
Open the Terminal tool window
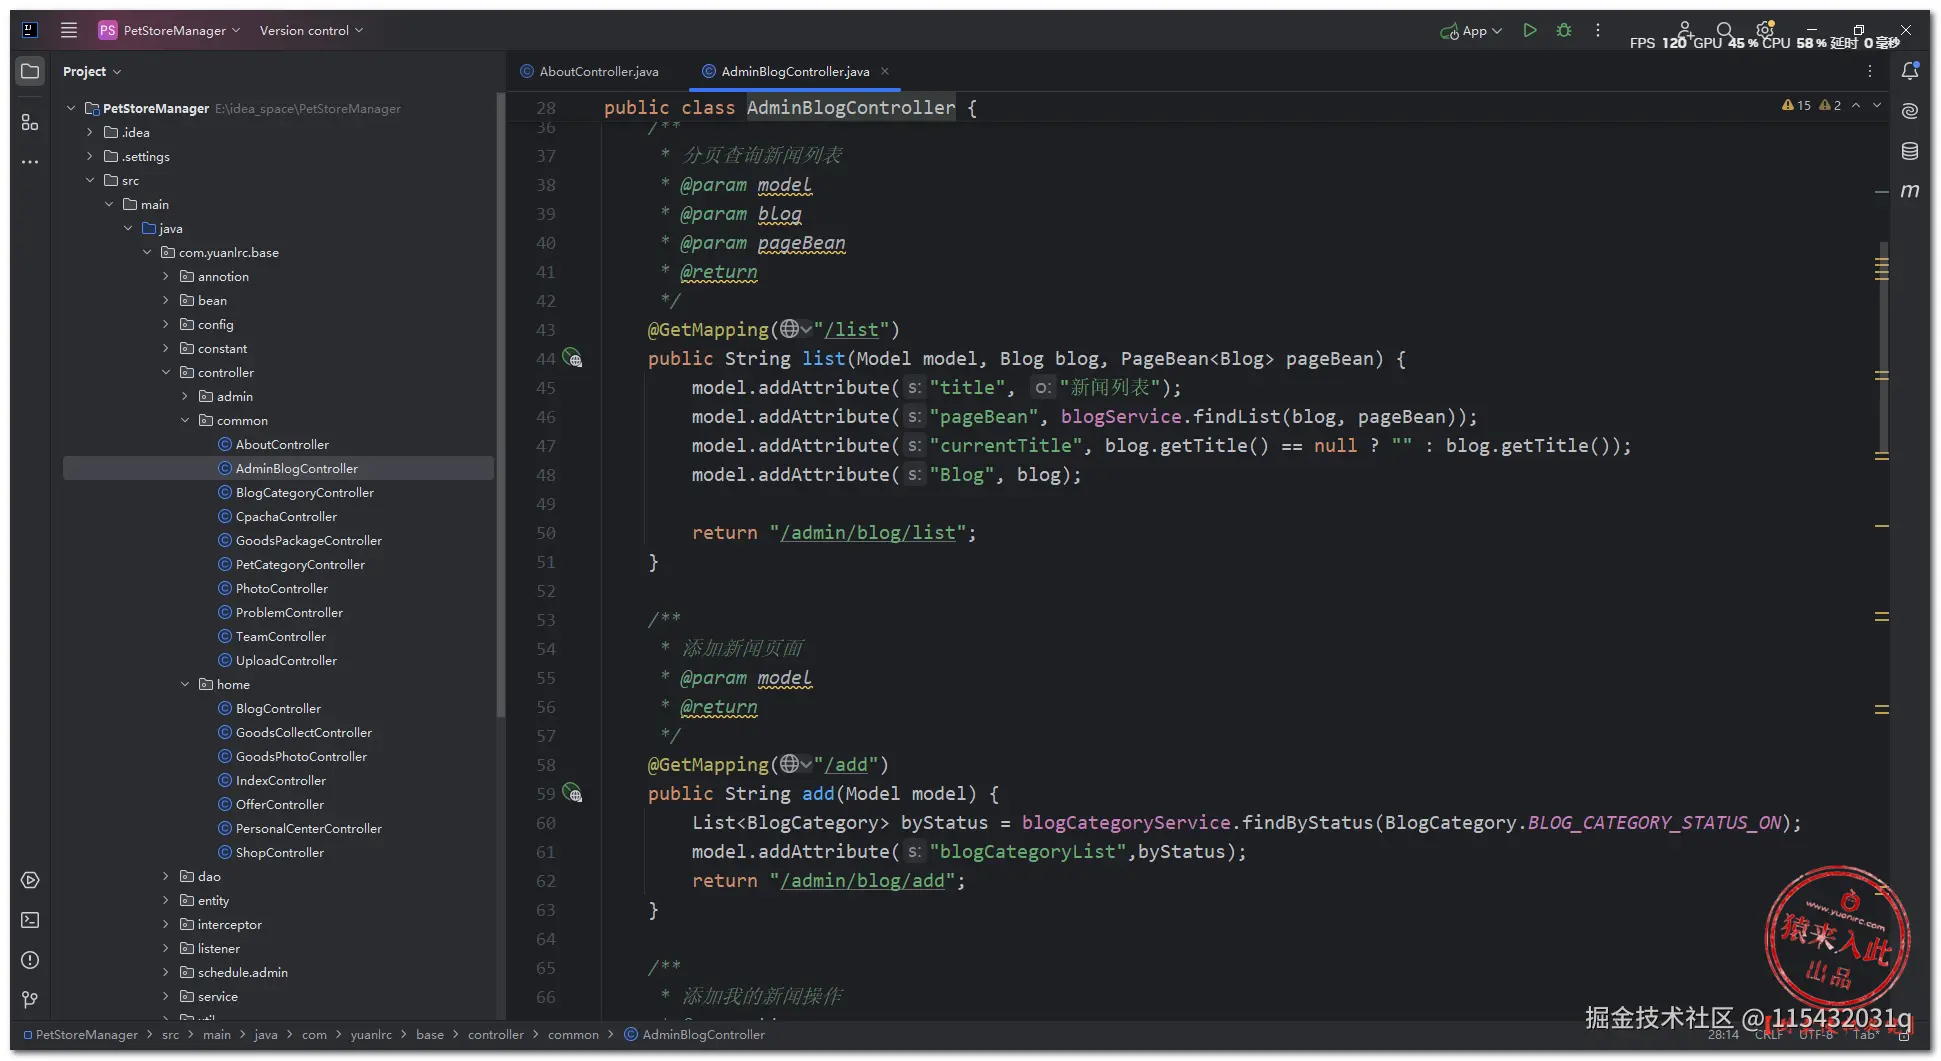point(30,920)
